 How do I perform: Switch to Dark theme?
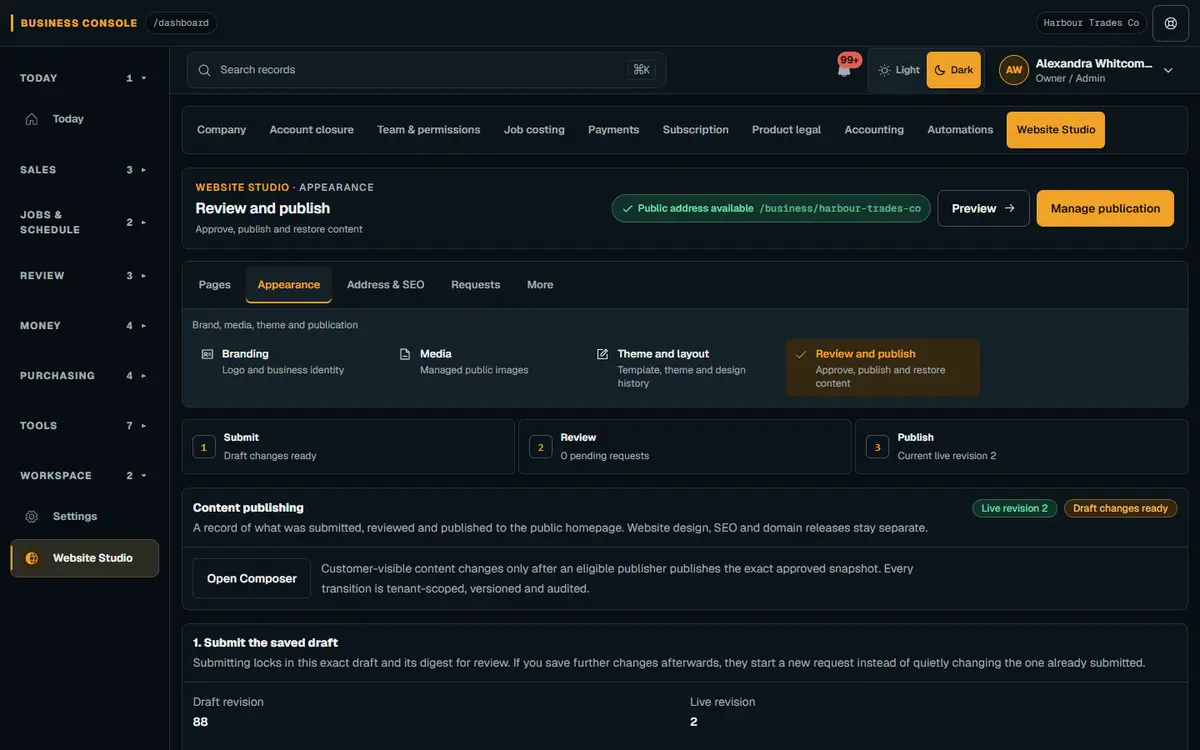954,70
